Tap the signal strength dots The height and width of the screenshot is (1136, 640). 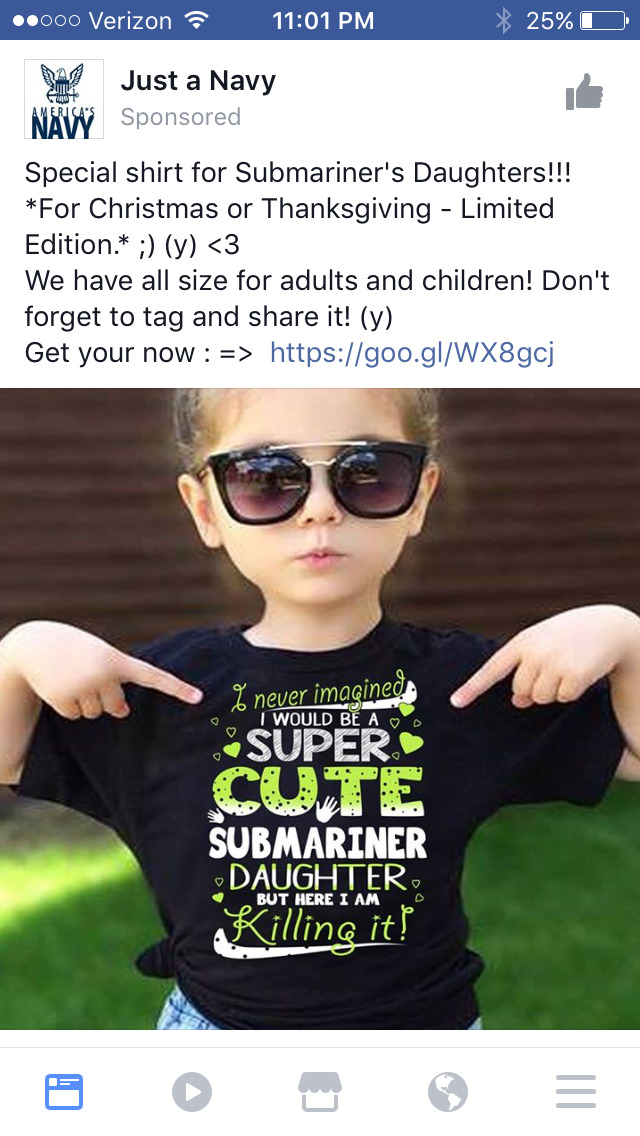point(46,20)
